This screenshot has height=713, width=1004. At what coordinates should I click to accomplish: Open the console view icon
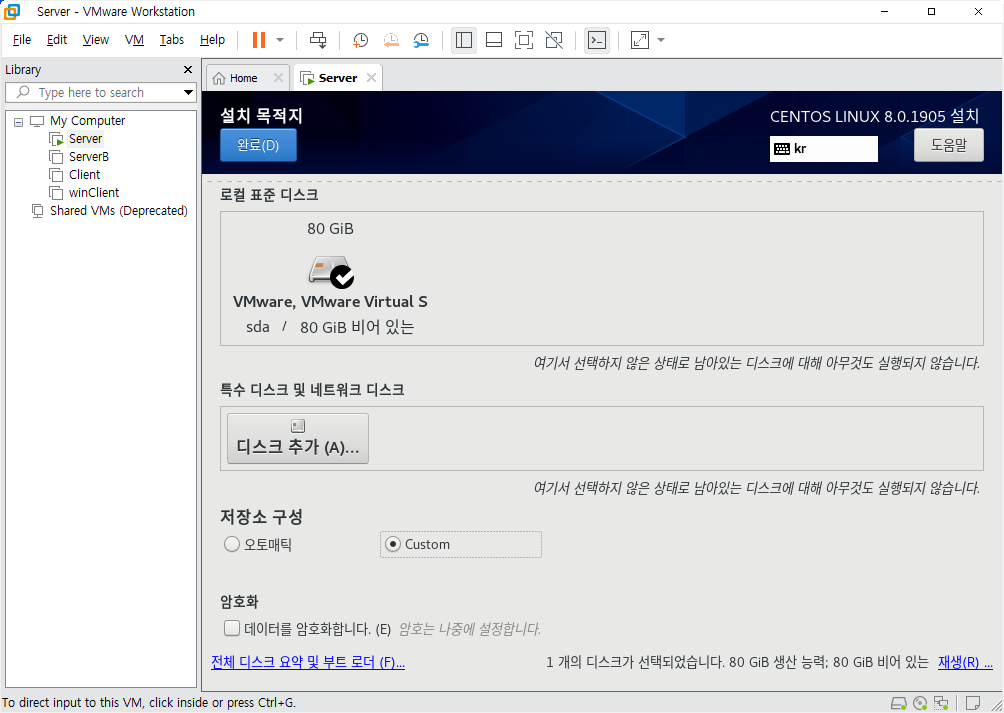click(x=597, y=40)
